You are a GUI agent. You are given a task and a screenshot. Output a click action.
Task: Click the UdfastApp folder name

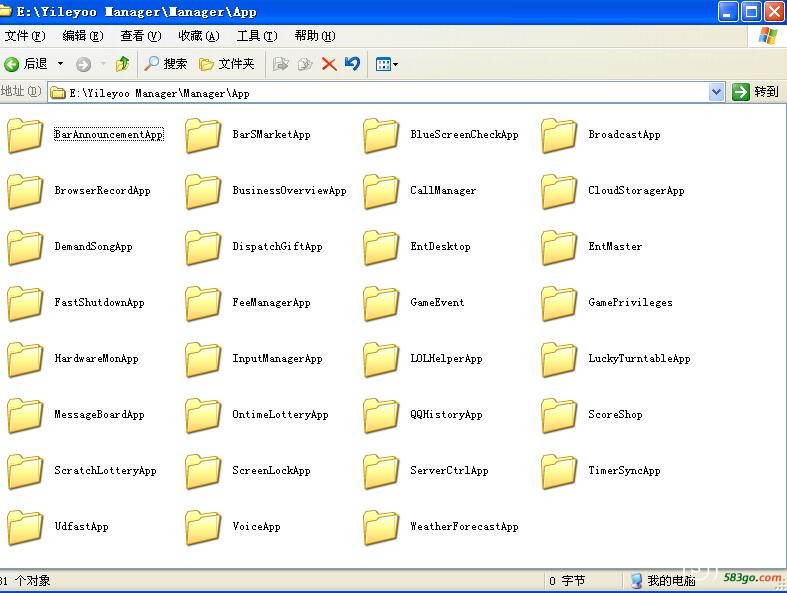(81, 527)
